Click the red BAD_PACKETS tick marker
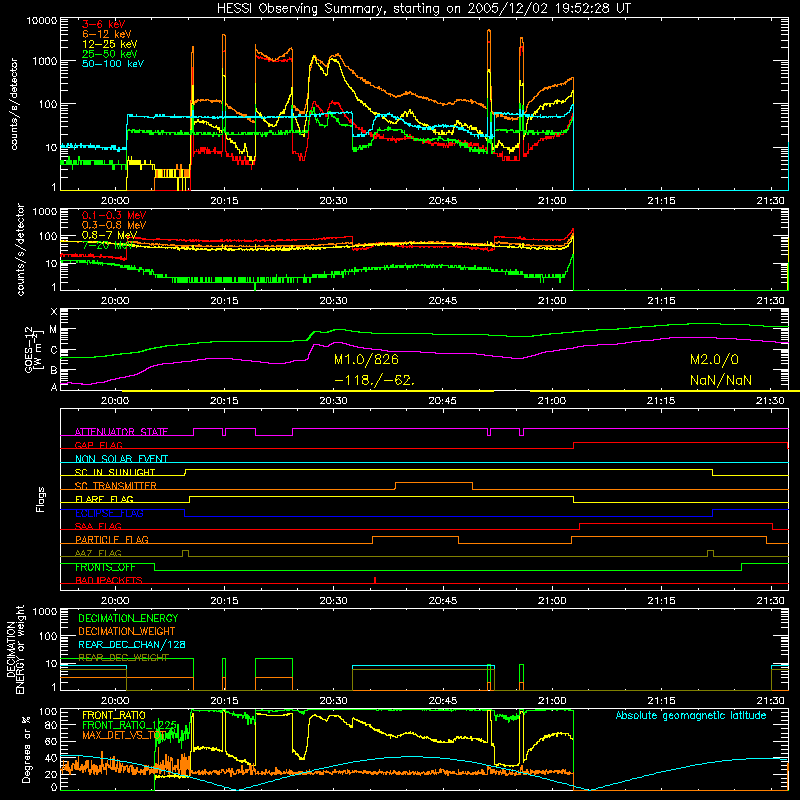Image resolution: width=800 pixels, height=800 pixels. point(375,580)
